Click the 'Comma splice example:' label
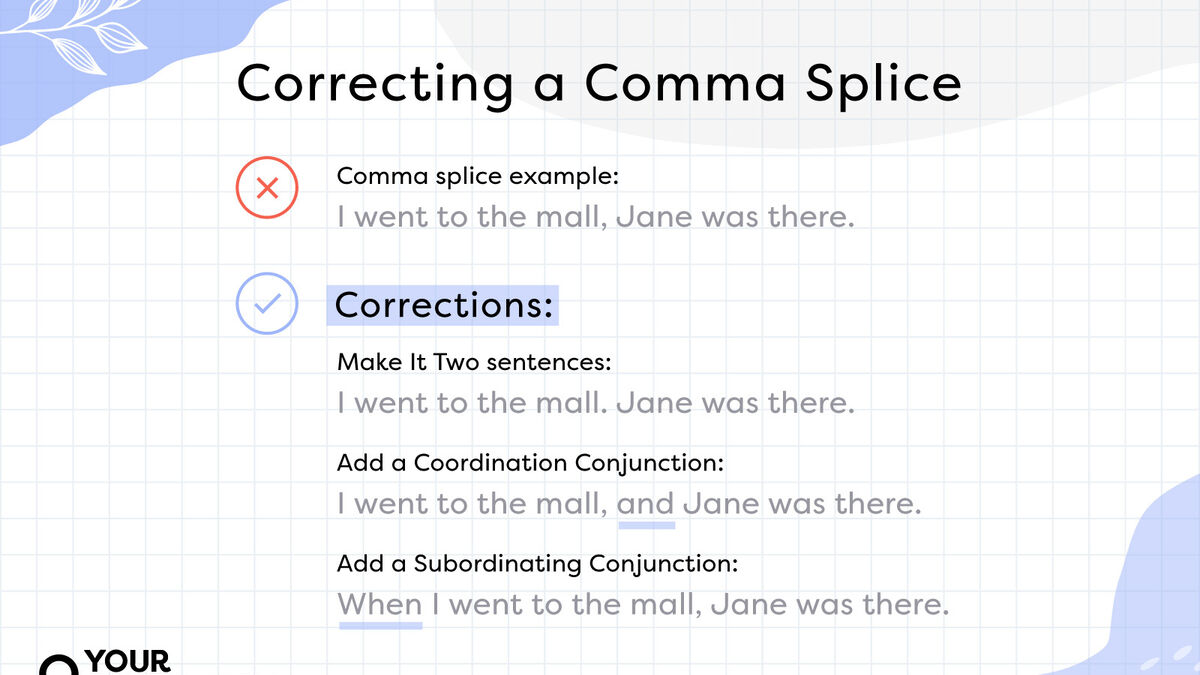The width and height of the screenshot is (1200, 675). (x=478, y=177)
